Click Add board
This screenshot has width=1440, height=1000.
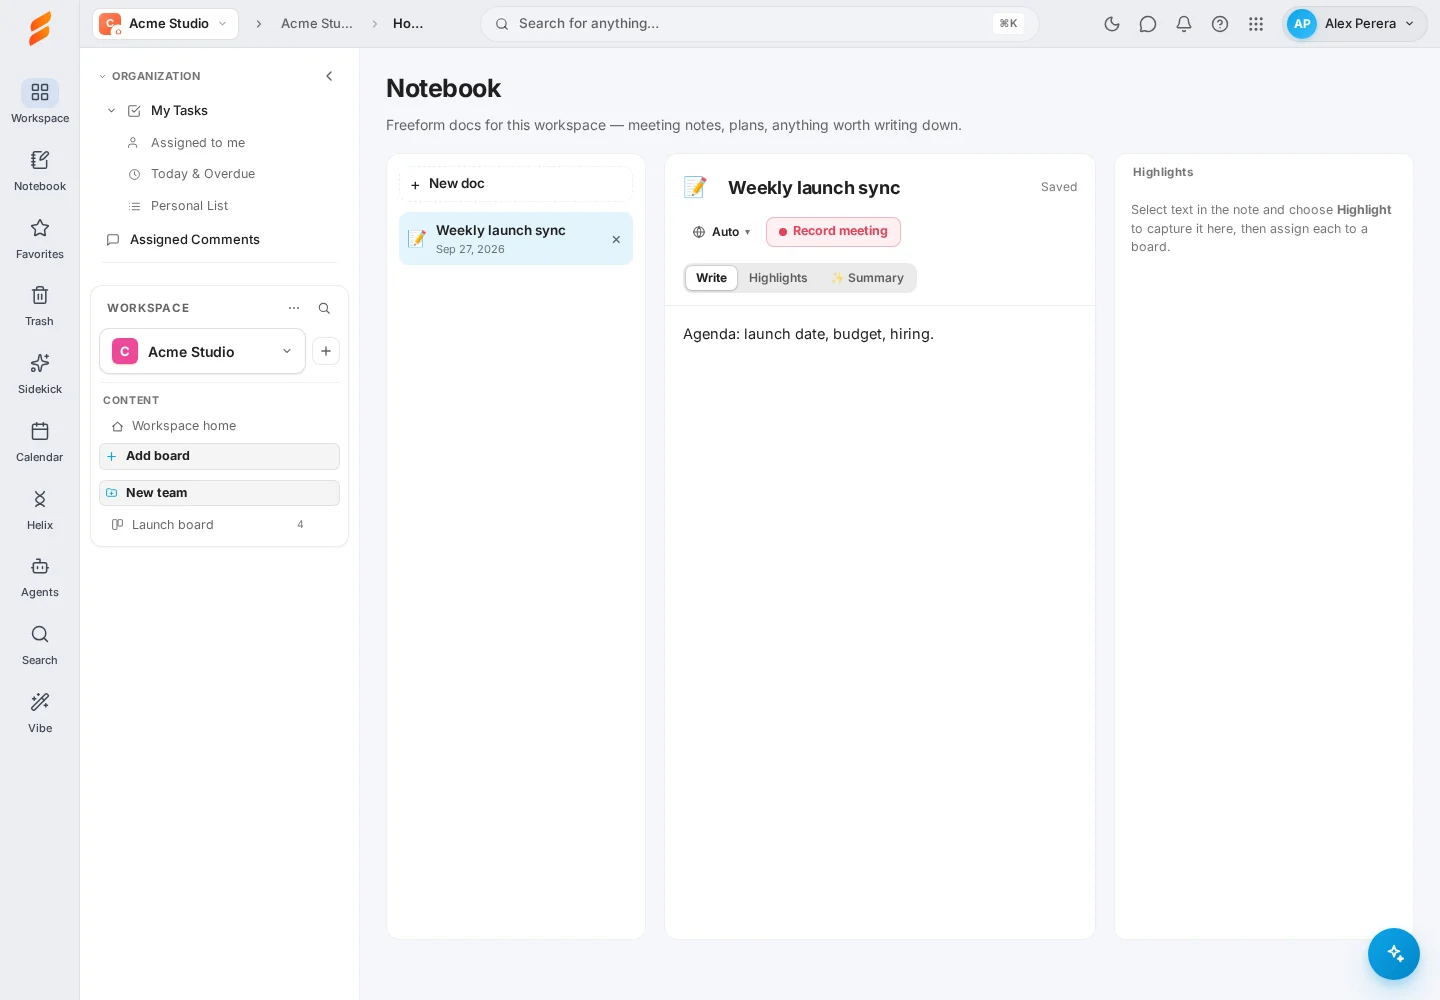pos(219,456)
